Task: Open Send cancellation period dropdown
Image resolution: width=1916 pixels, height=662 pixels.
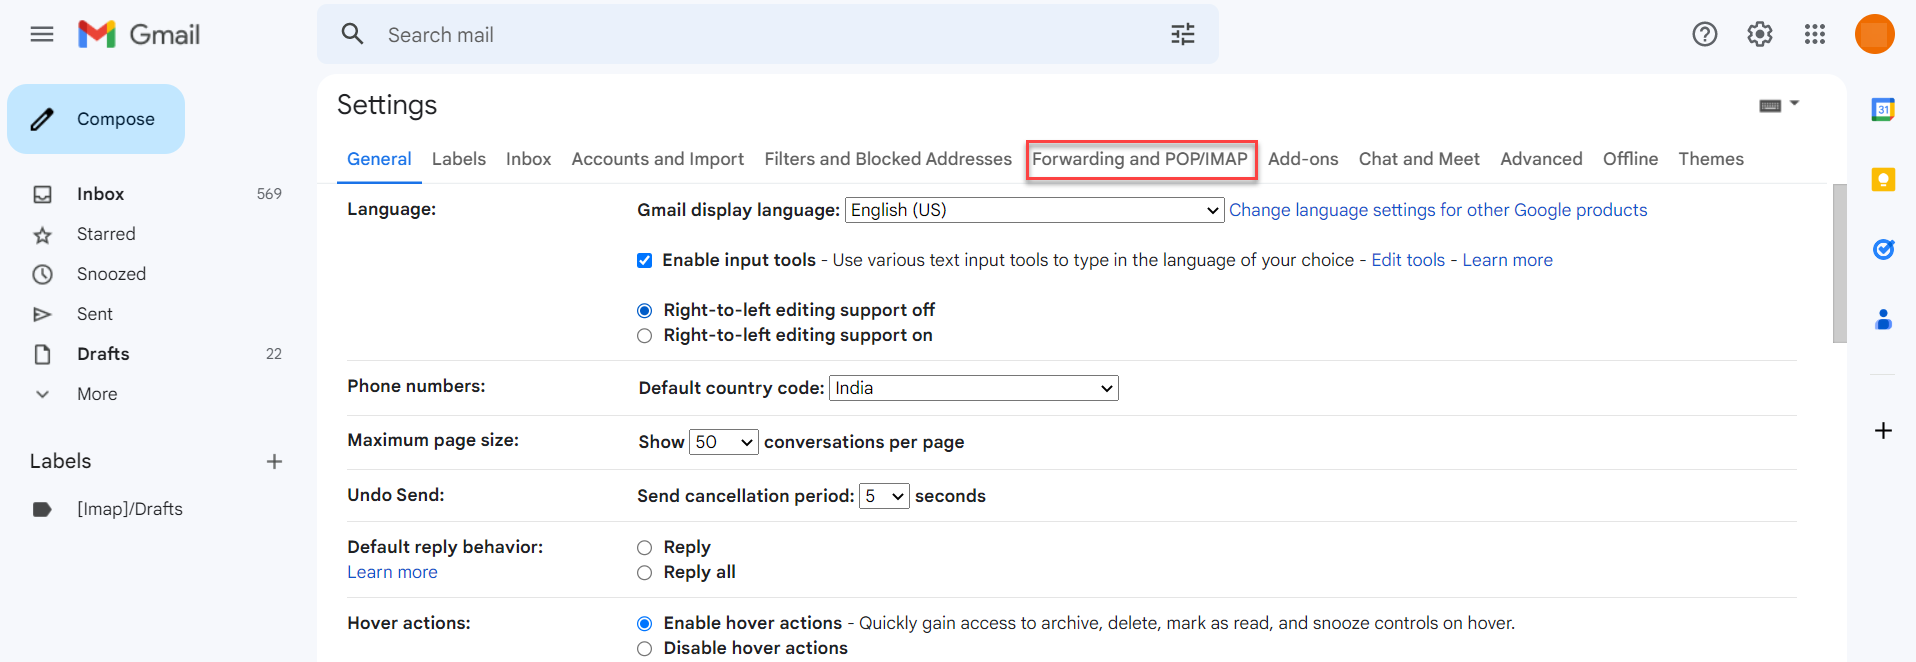Action: [884, 496]
